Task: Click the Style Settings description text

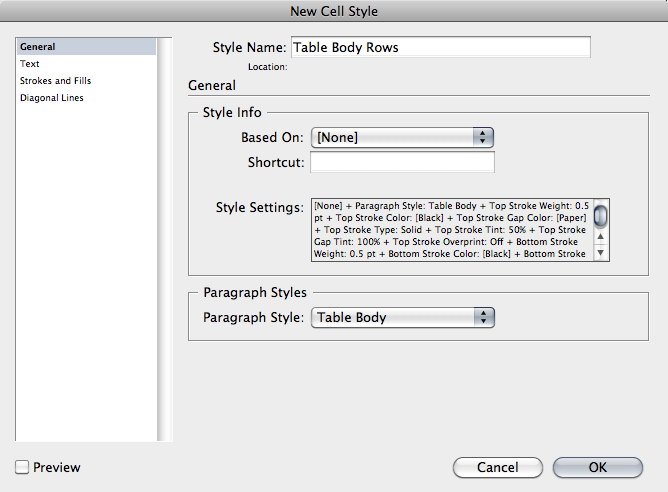Action: click(x=452, y=230)
